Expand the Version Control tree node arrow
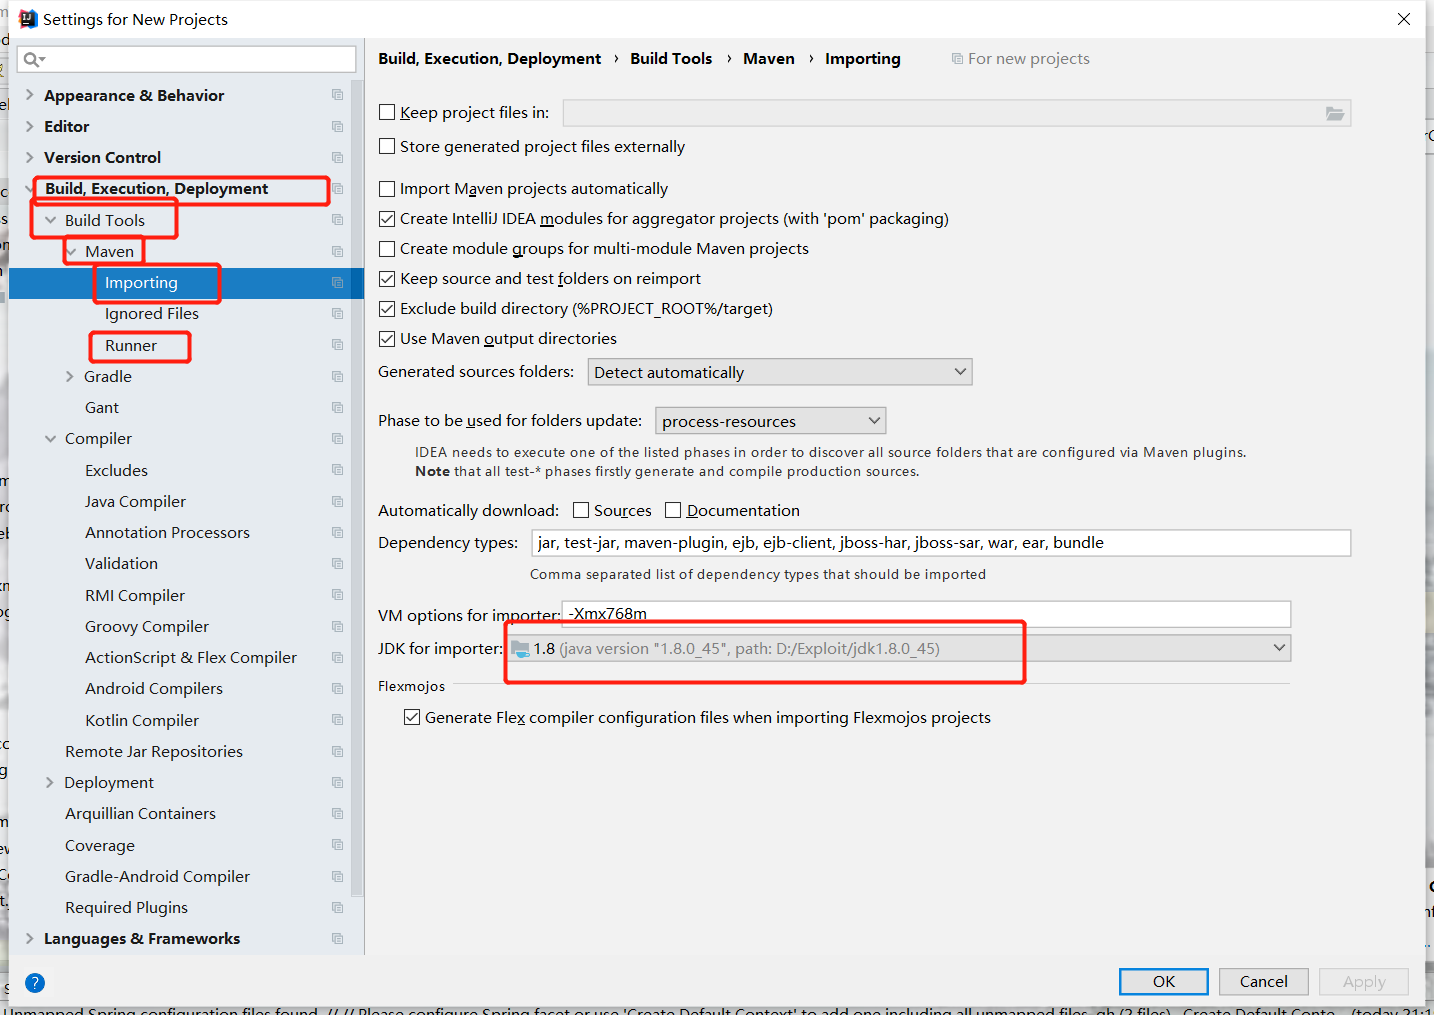Image resolution: width=1434 pixels, height=1015 pixels. (x=30, y=157)
